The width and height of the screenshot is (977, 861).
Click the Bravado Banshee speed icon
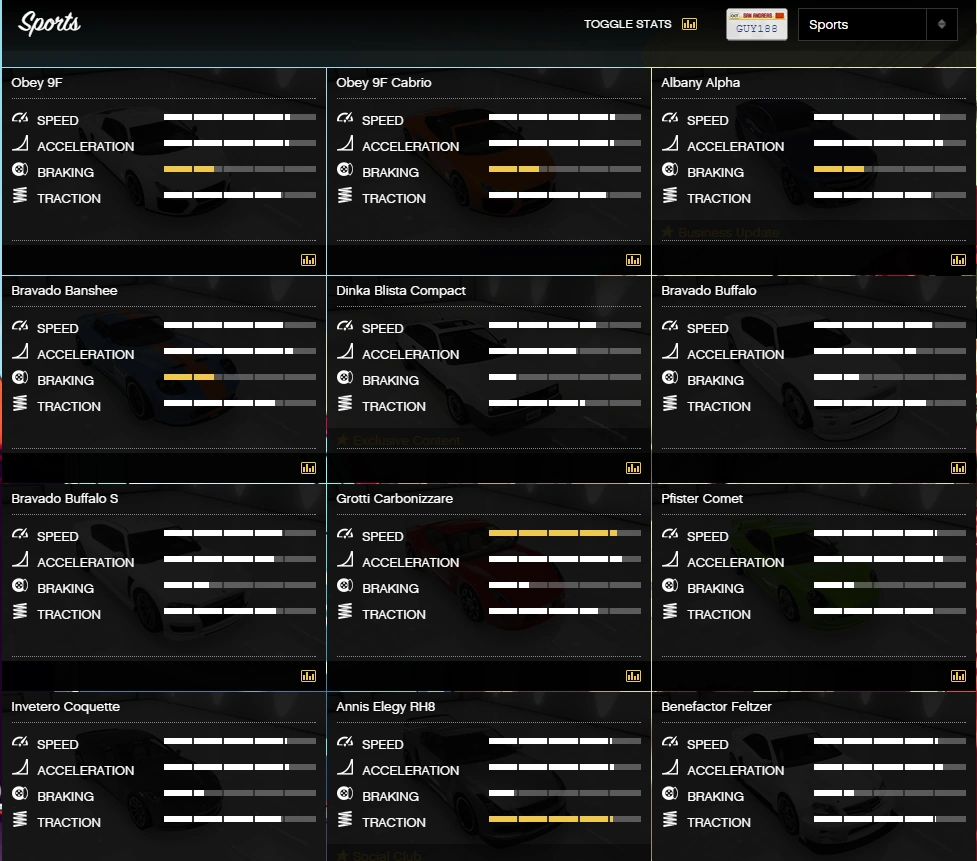[20, 325]
